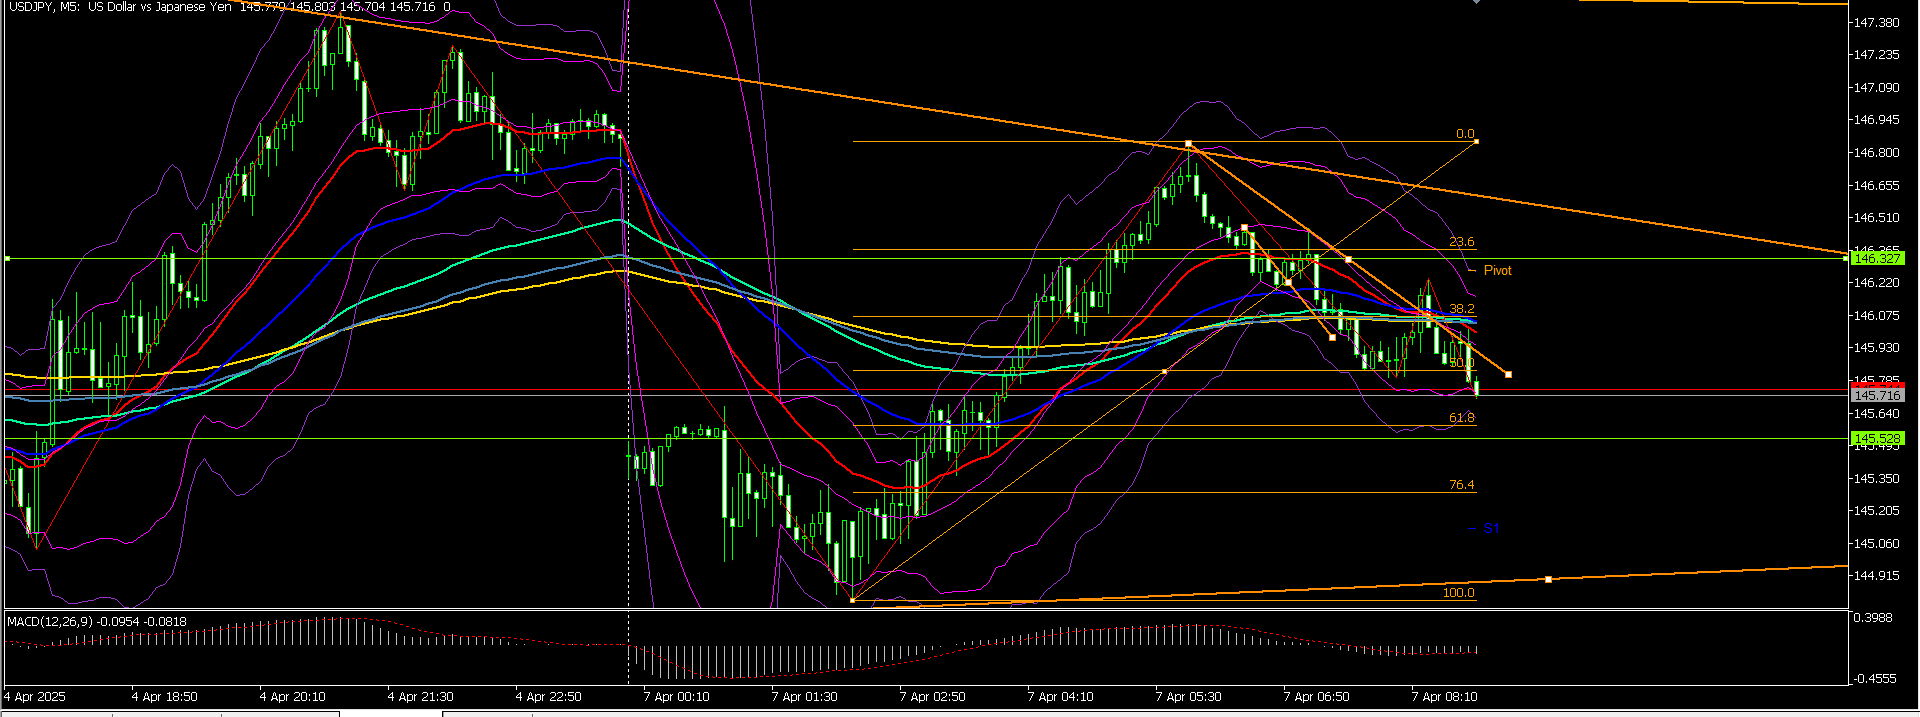Select the 61.8 Fibonacci level label

coord(1461,418)
